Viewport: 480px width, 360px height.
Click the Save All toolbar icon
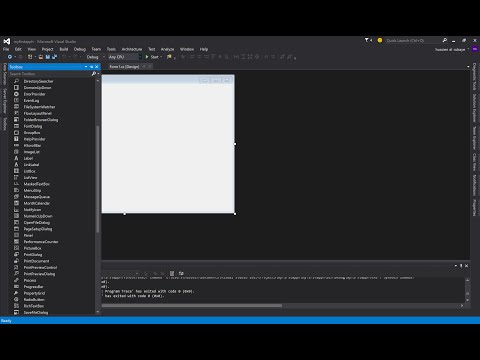click(x=55, y=57)
